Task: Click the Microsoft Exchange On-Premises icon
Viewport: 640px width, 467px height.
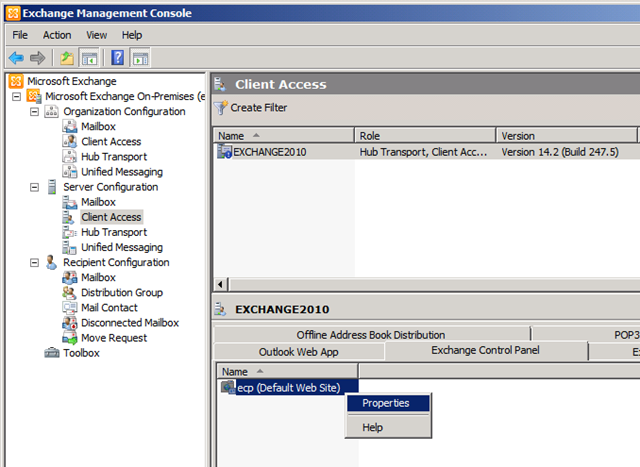Action: coord(34,96)
